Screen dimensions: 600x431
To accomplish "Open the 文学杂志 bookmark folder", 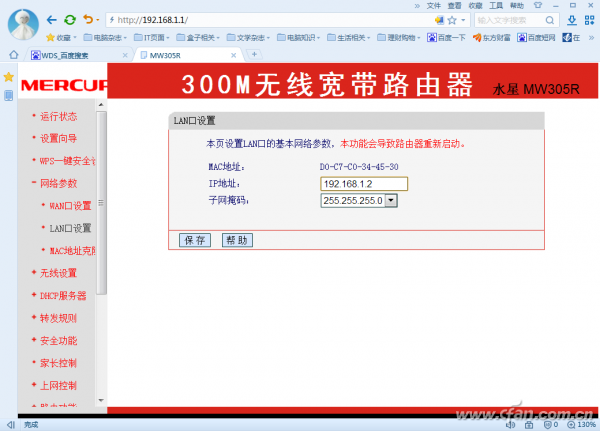I will pos(248,38).
